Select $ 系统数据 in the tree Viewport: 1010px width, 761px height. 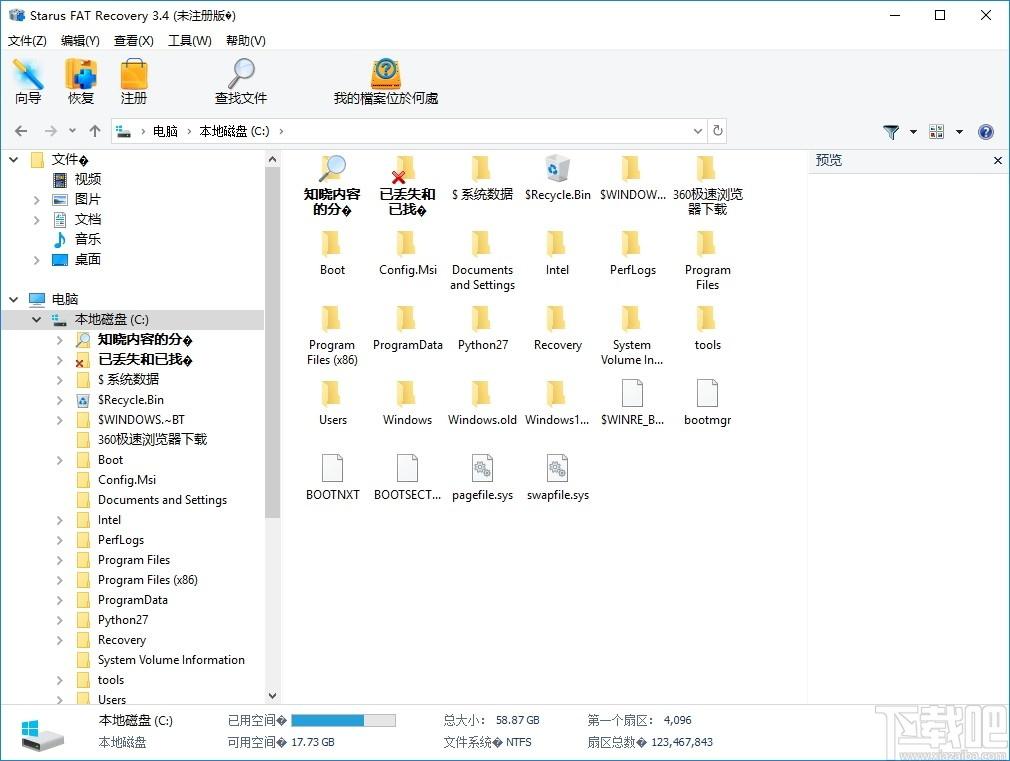click(128, 380)
